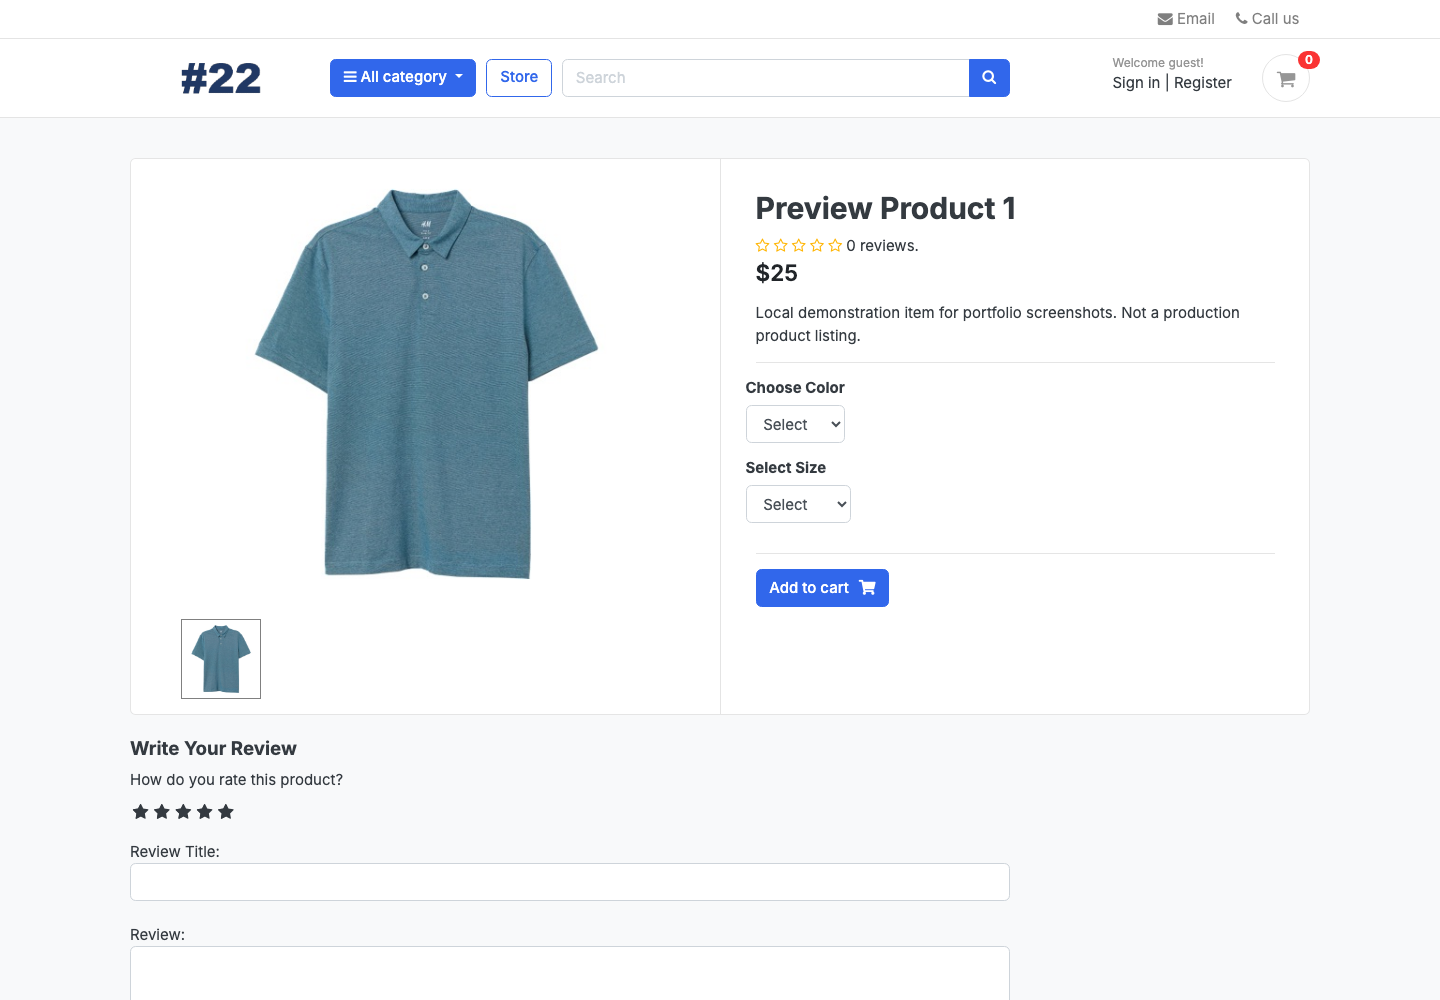The width and height of the screenshot is (1440, 1000).
Task: Click the Call us phone icon
Action: 1241,18
